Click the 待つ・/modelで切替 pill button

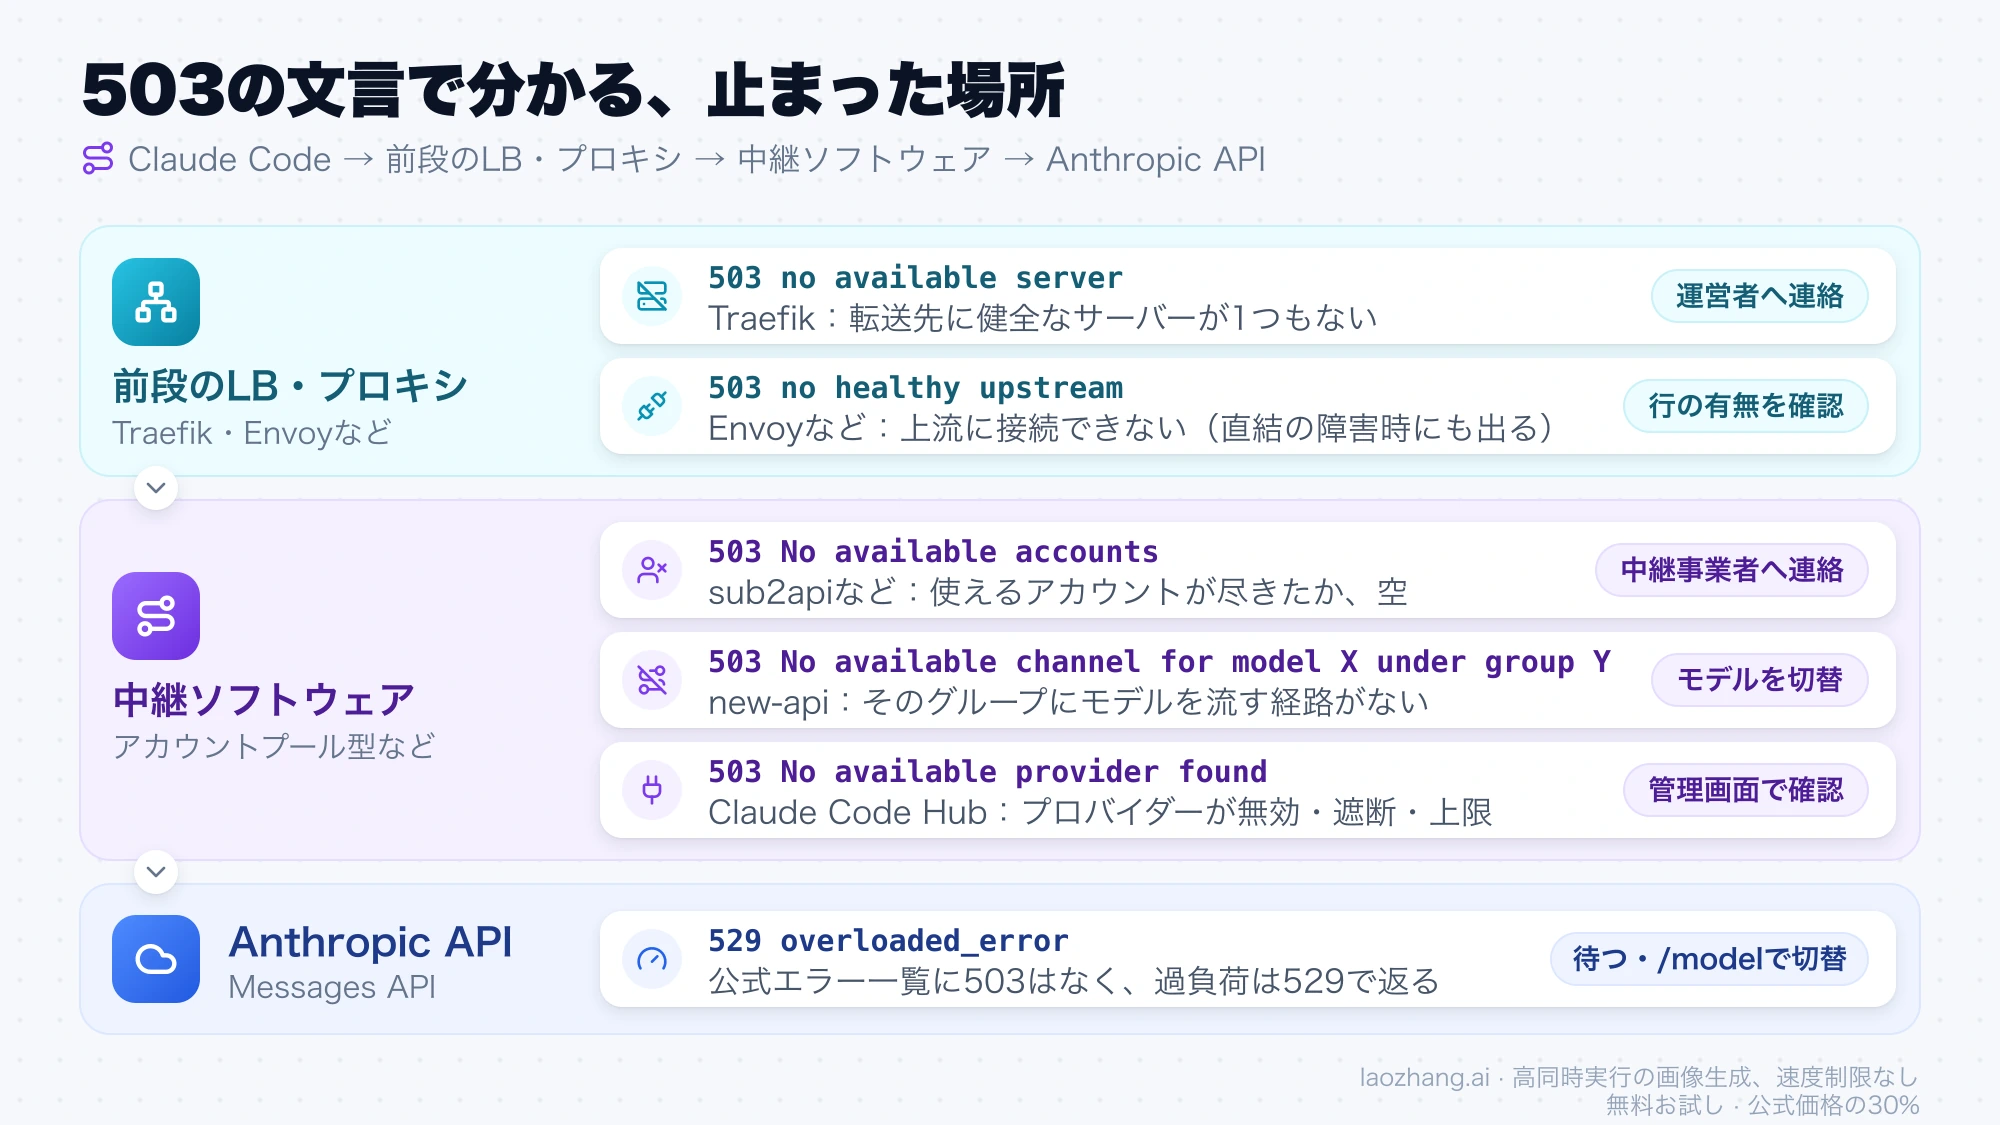coord(1709,959)
